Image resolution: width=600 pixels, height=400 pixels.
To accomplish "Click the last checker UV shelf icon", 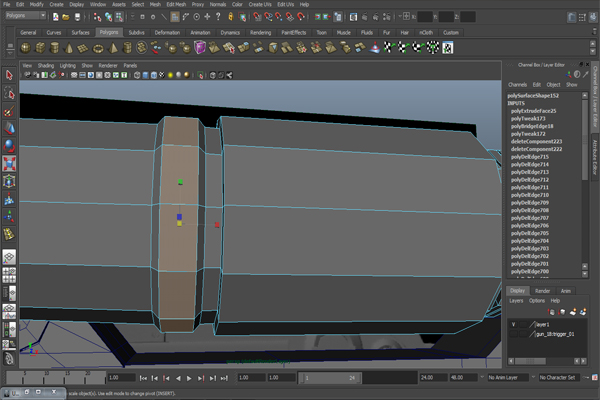I will click(448, 48).
